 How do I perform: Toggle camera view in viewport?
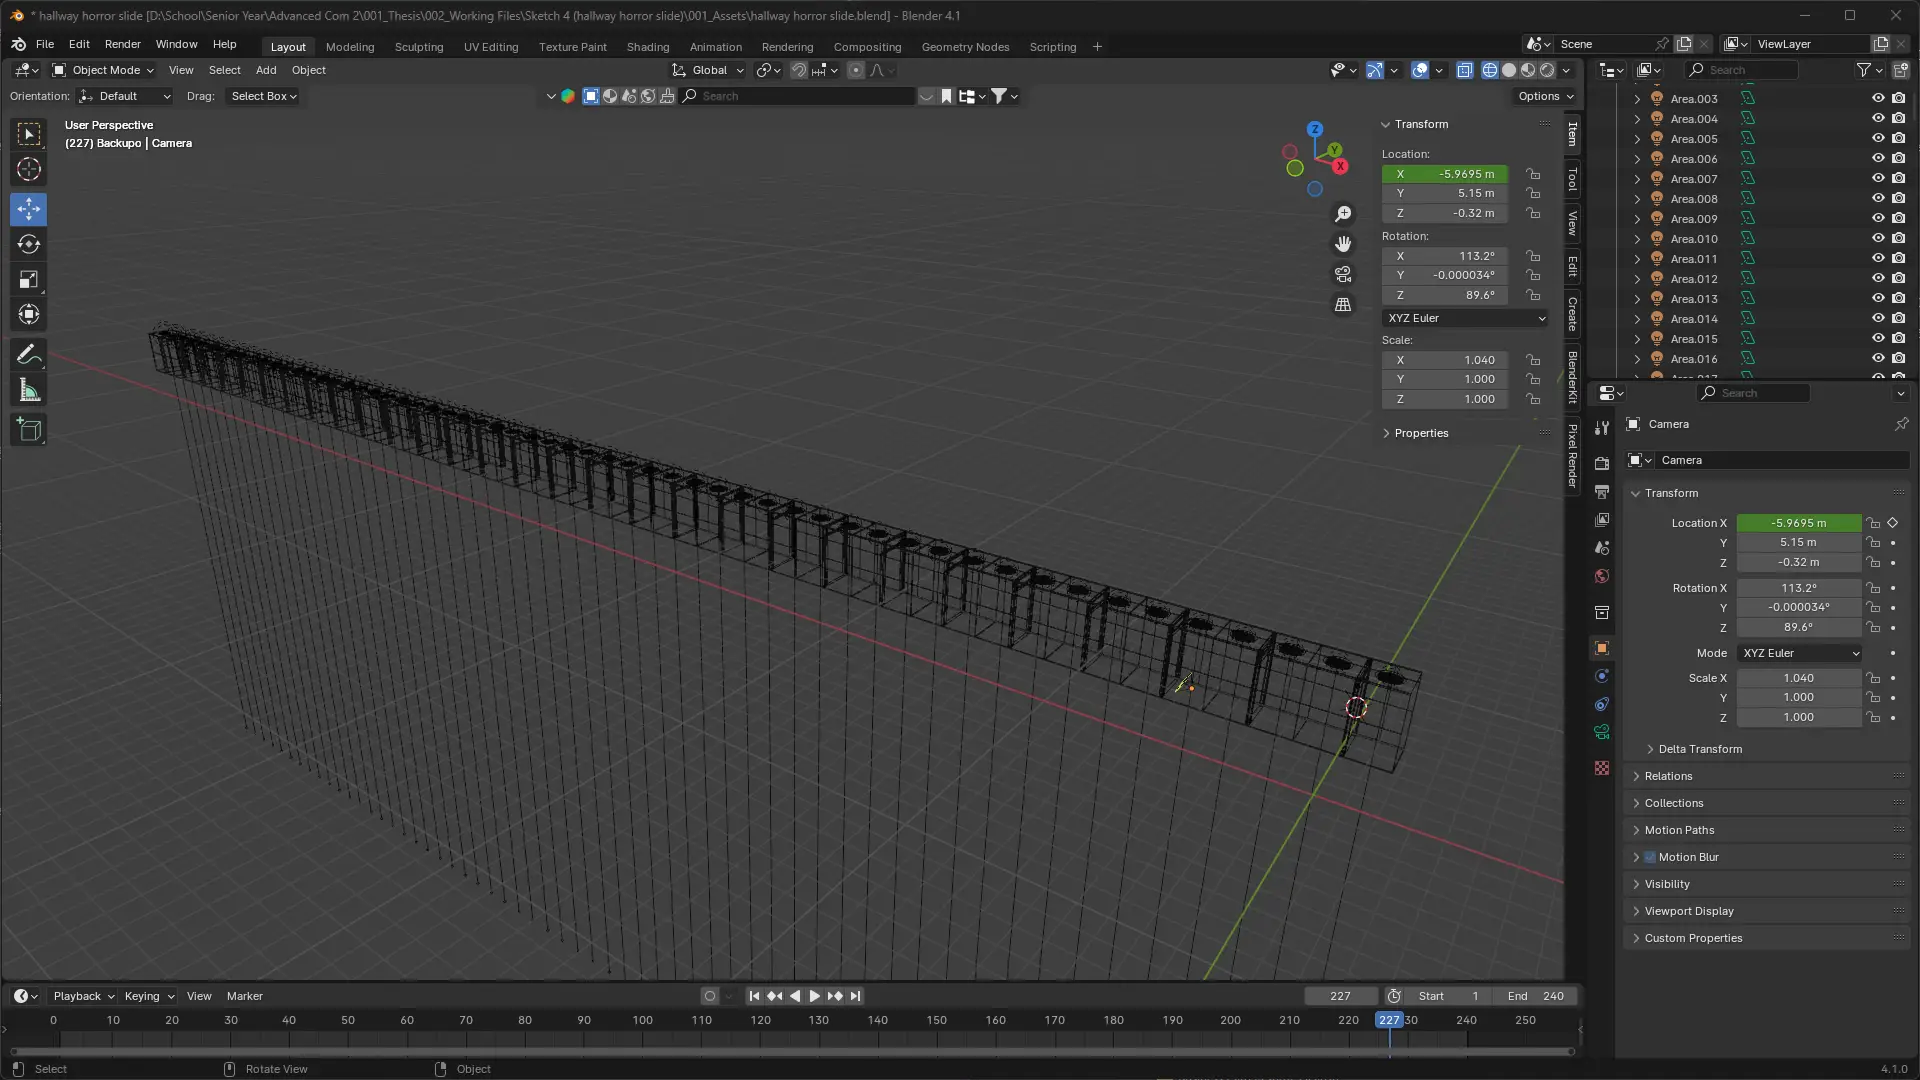[x=1343, y=274]
